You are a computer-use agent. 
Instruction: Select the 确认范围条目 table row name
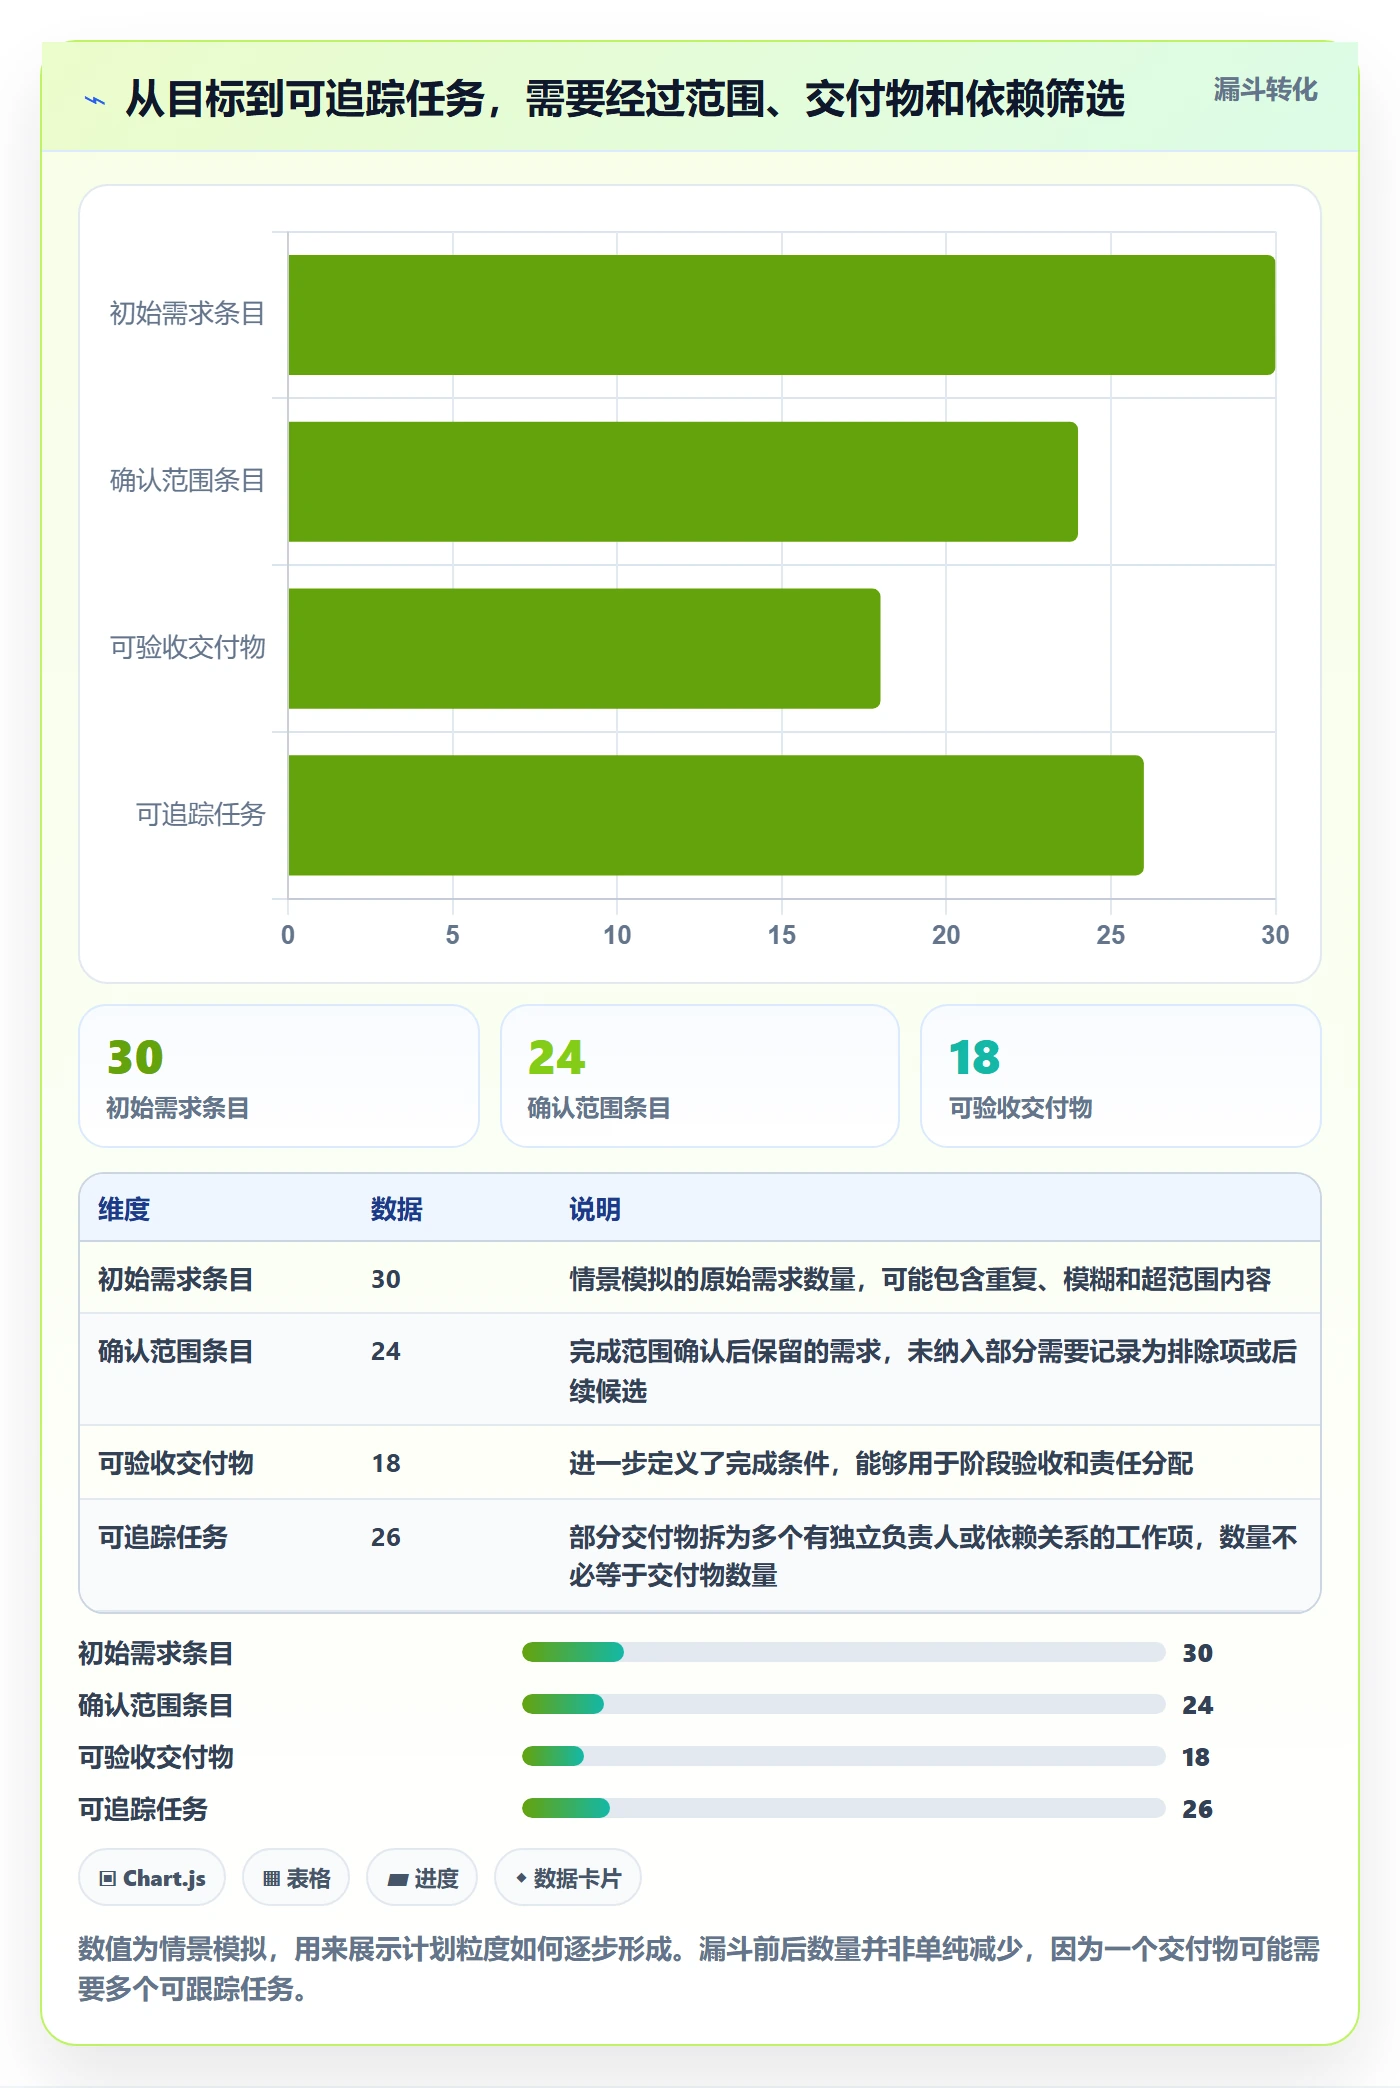click(176, 1351)
